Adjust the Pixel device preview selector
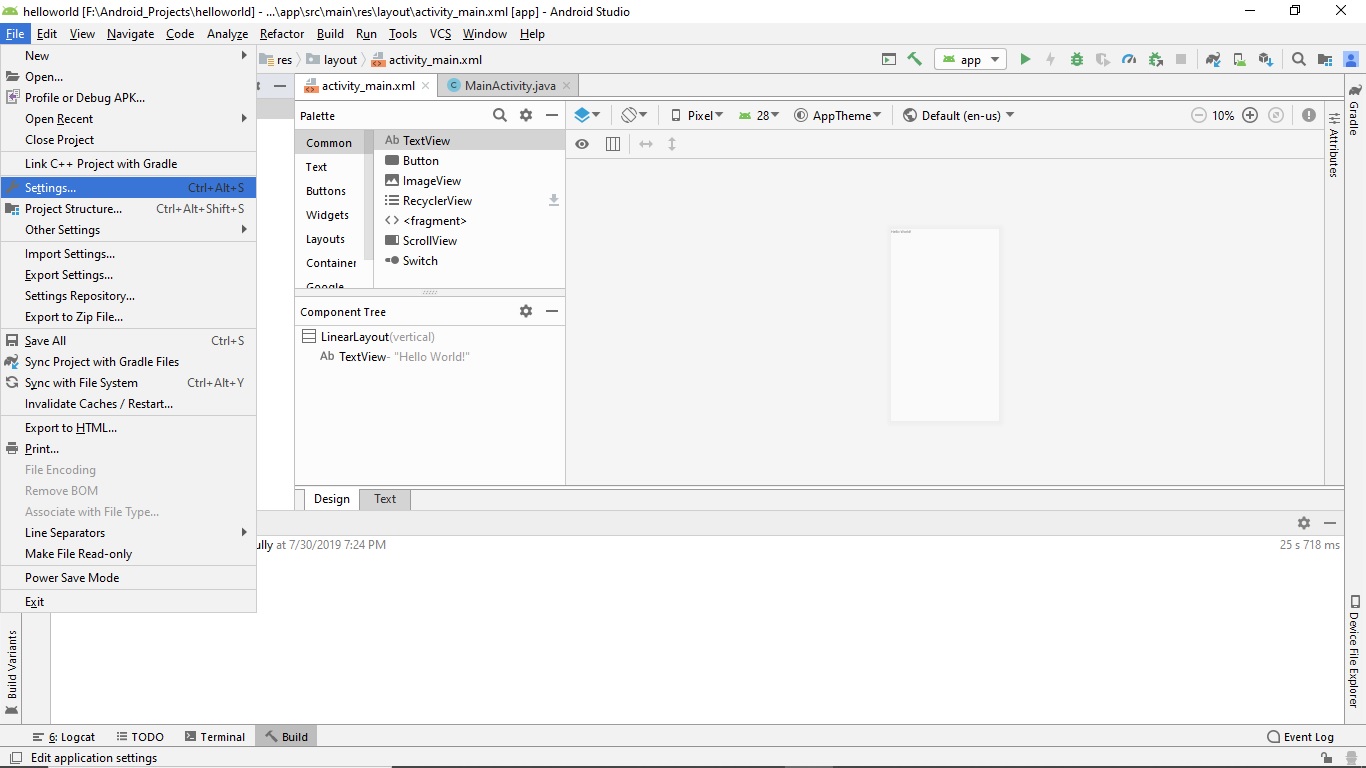Viewport: 1366px width, 768px height. pyautogui.click(x=697, y=115)
